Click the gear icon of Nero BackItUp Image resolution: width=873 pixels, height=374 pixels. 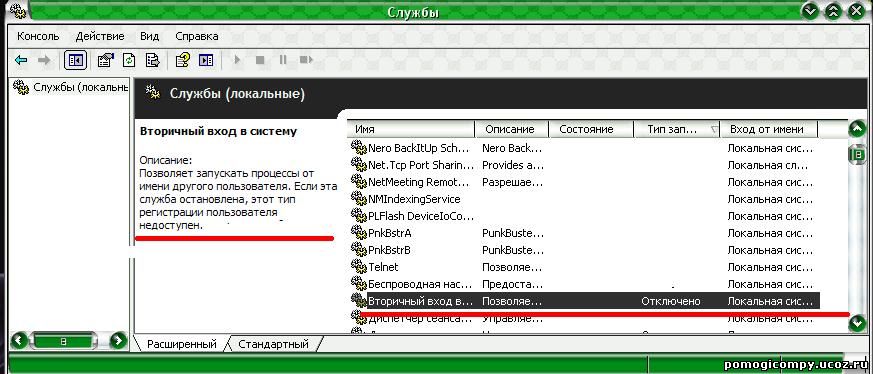(x=359, y=147)
